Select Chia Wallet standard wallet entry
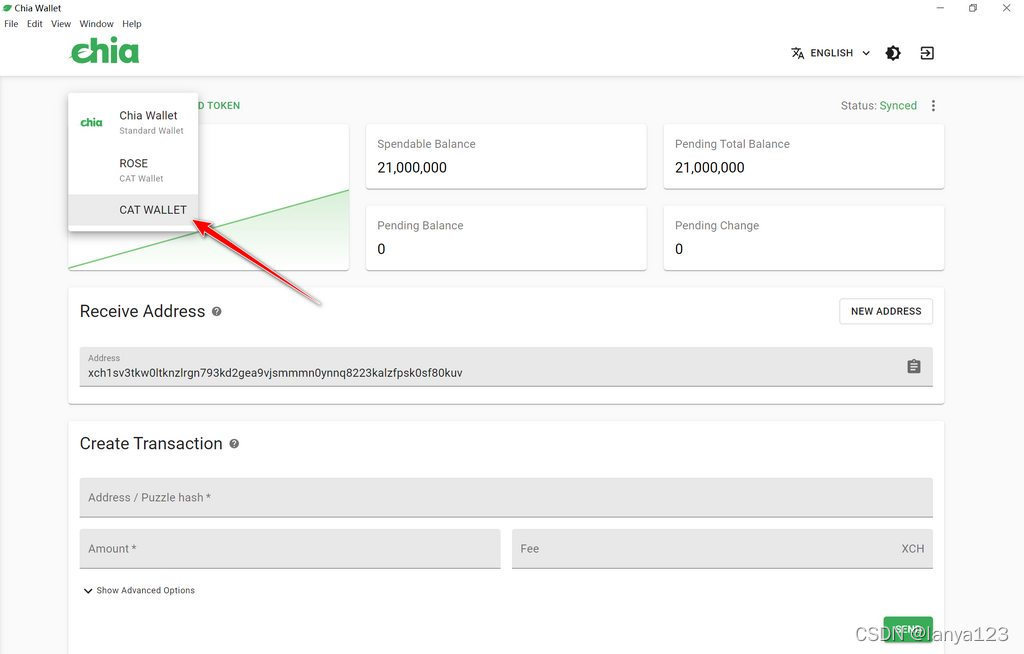This screenshot has width=1024, height=654. 133,122
